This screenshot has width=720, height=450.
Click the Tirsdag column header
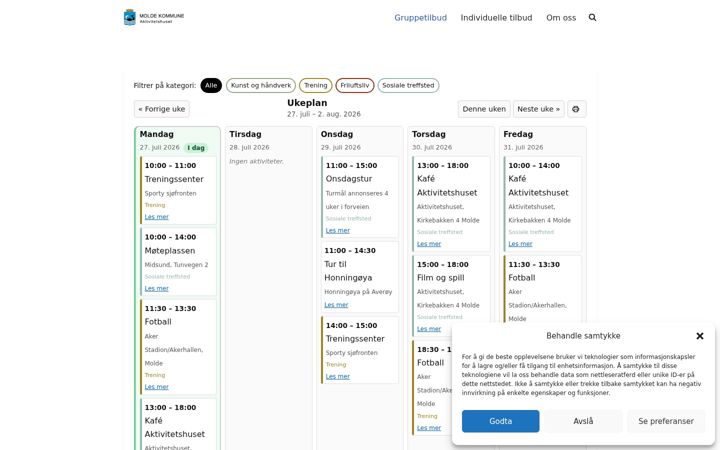tap(245, 134)
